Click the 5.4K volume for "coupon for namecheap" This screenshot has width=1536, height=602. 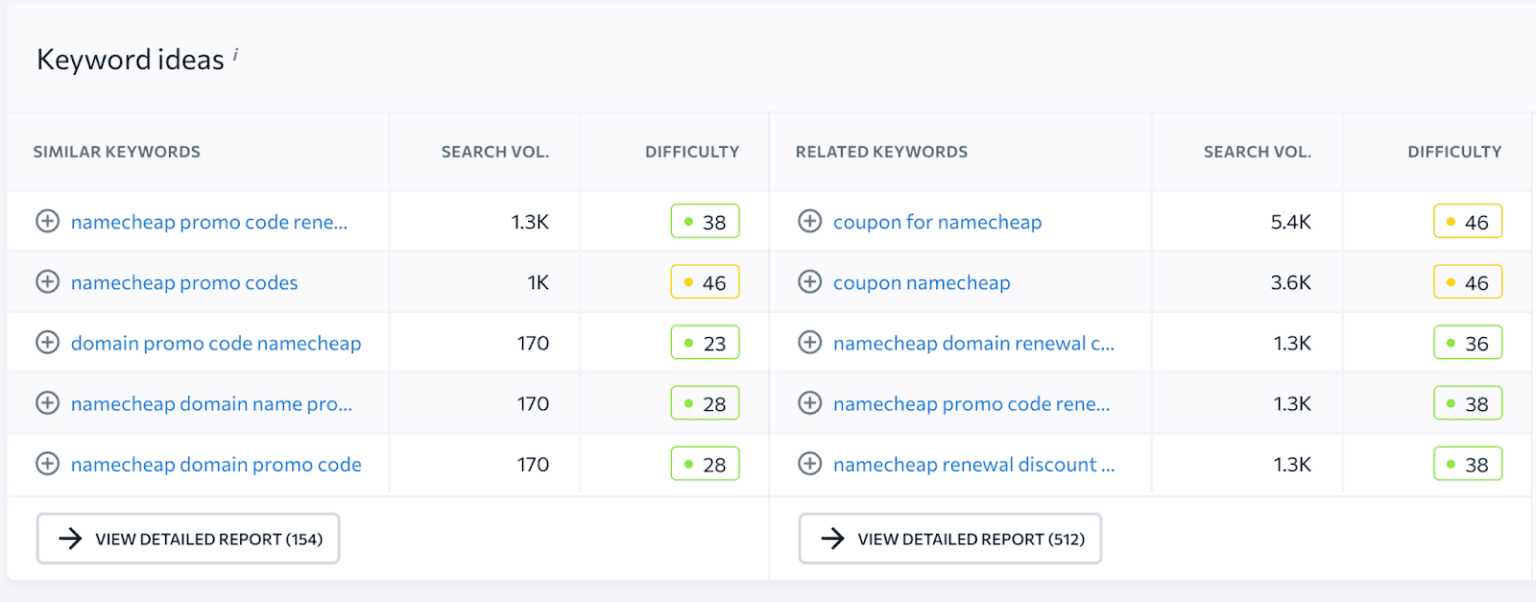[1291, 222]
